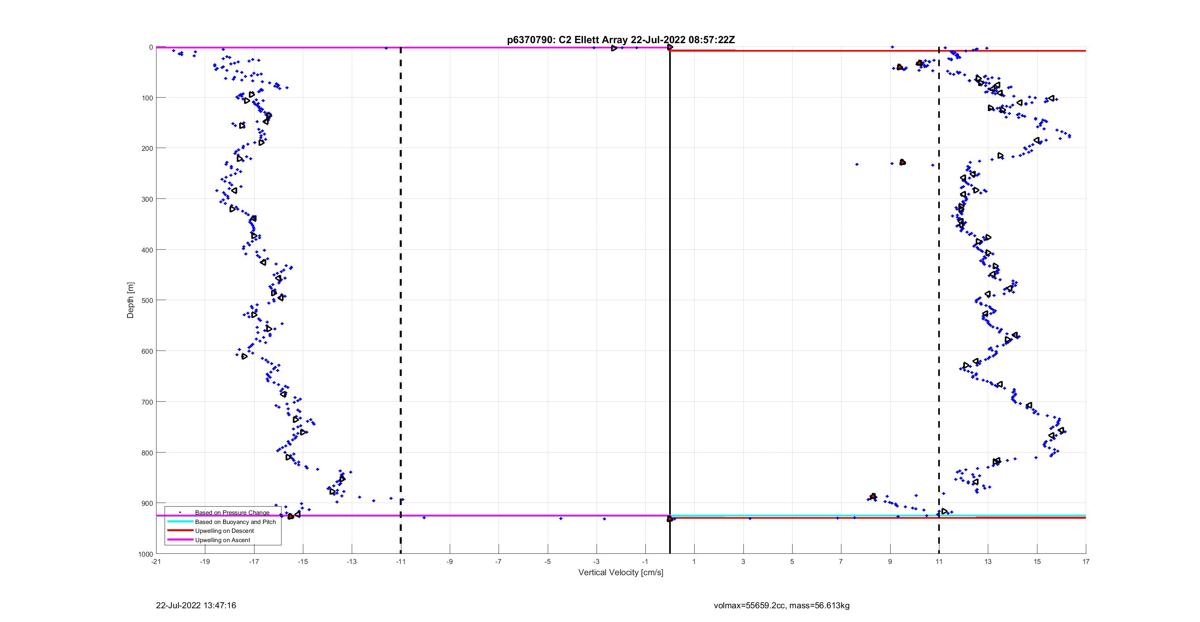Screen dimensions: 1200x622
Task: Click velocity axis tick label "-3"
Action: pyautogui.click(x=597, y=562)
